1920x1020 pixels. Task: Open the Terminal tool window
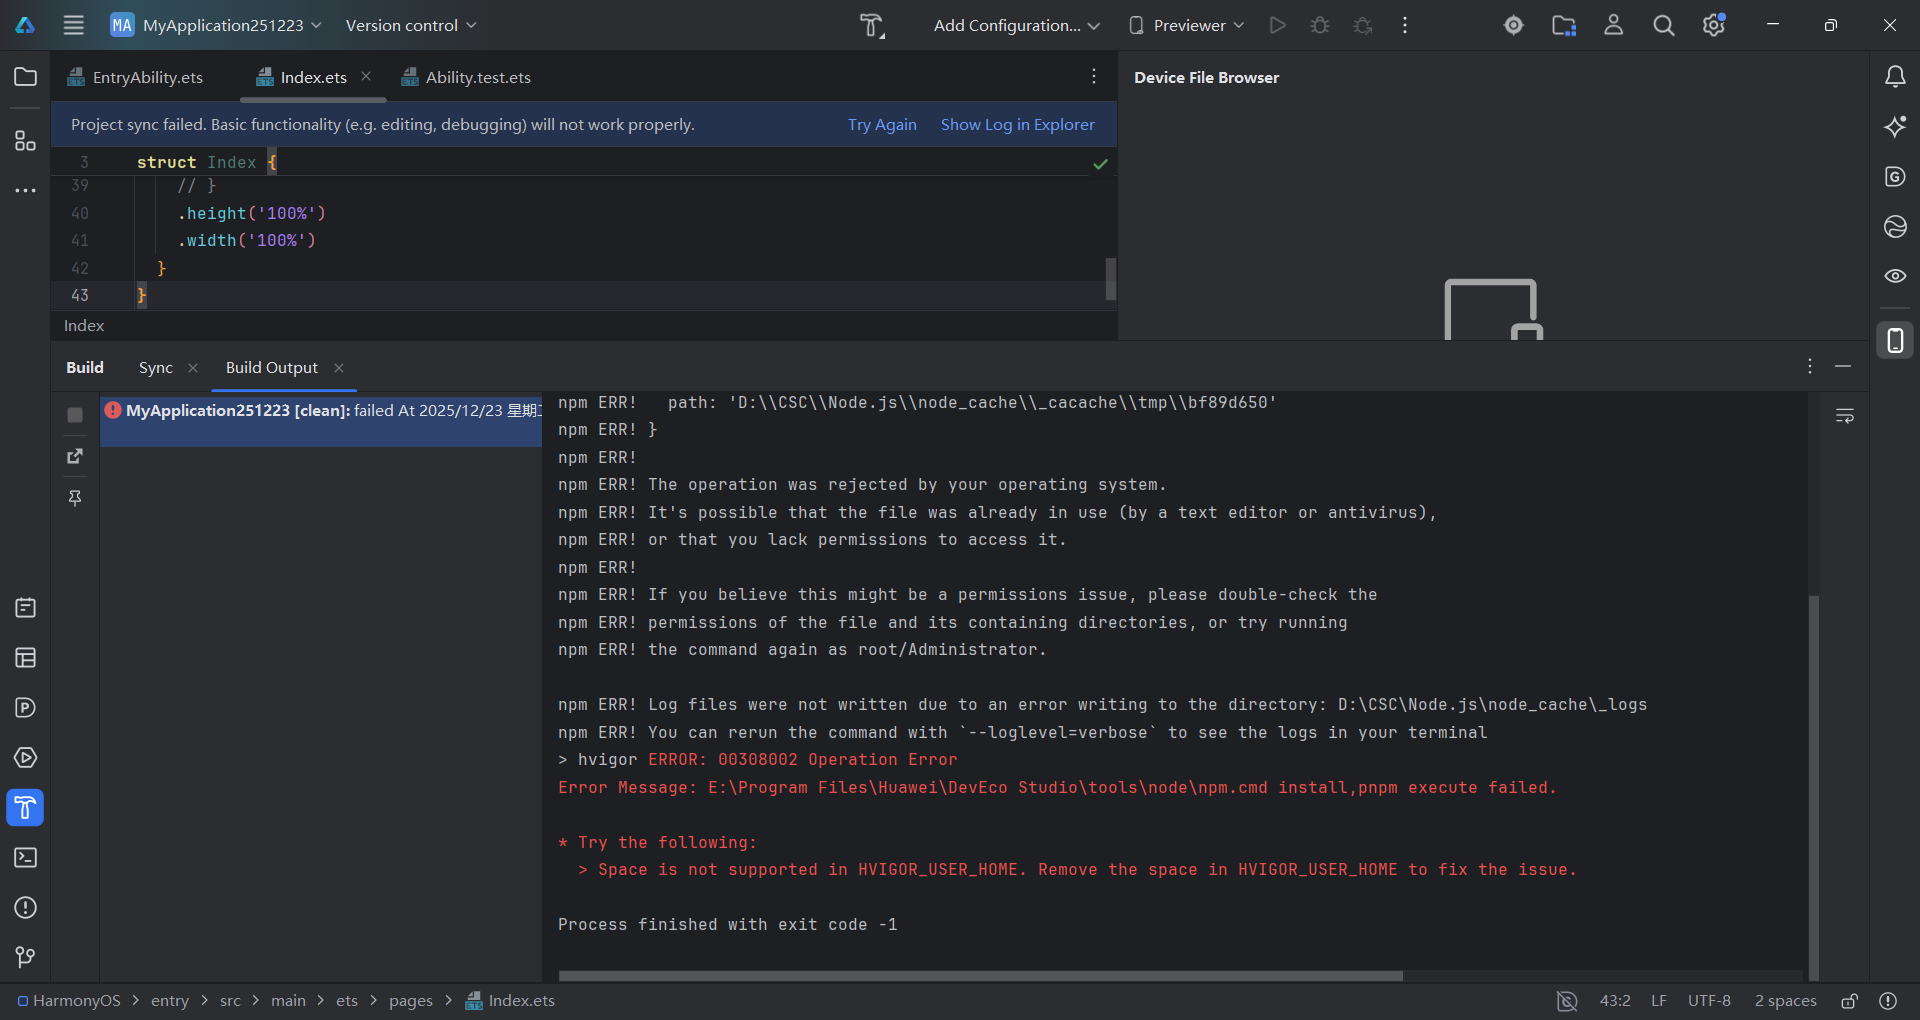25,858
